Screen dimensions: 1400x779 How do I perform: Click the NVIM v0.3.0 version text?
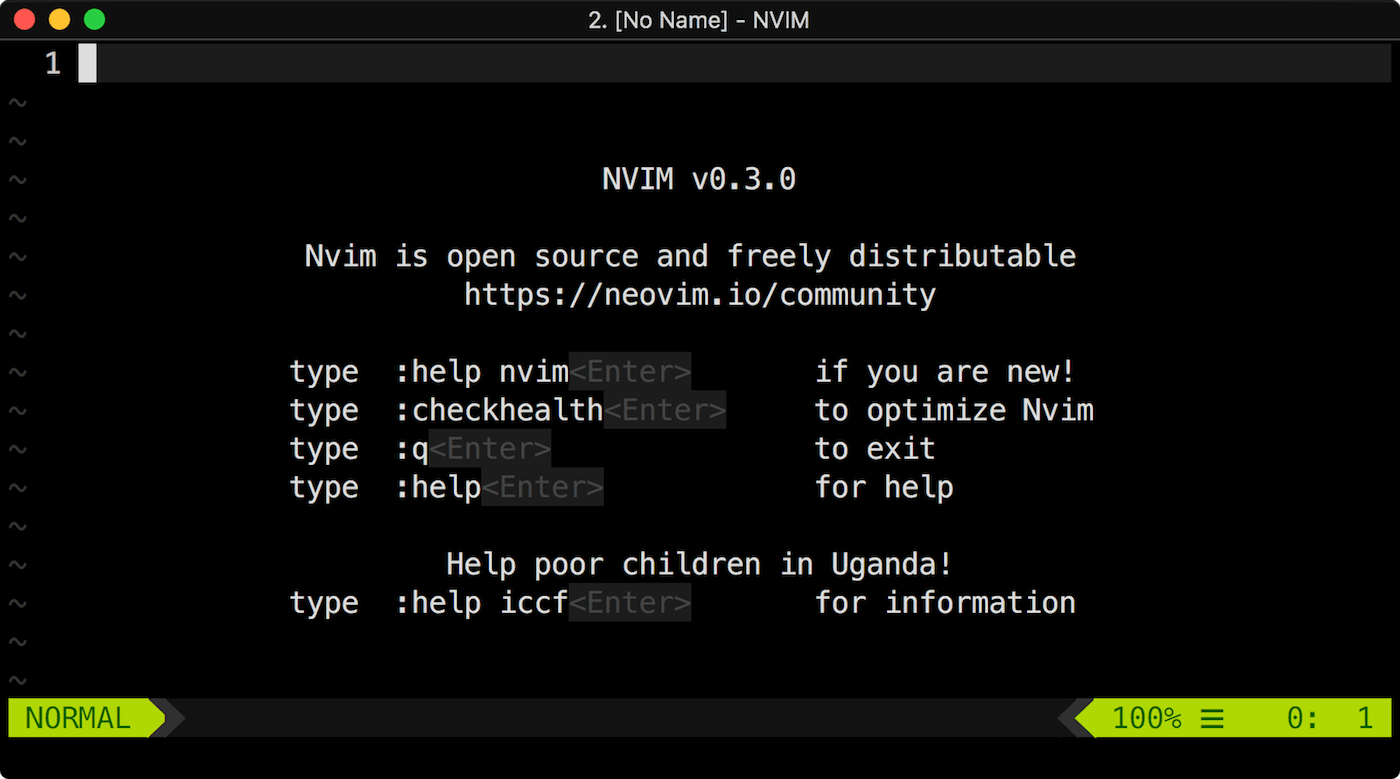pos(698,178)
